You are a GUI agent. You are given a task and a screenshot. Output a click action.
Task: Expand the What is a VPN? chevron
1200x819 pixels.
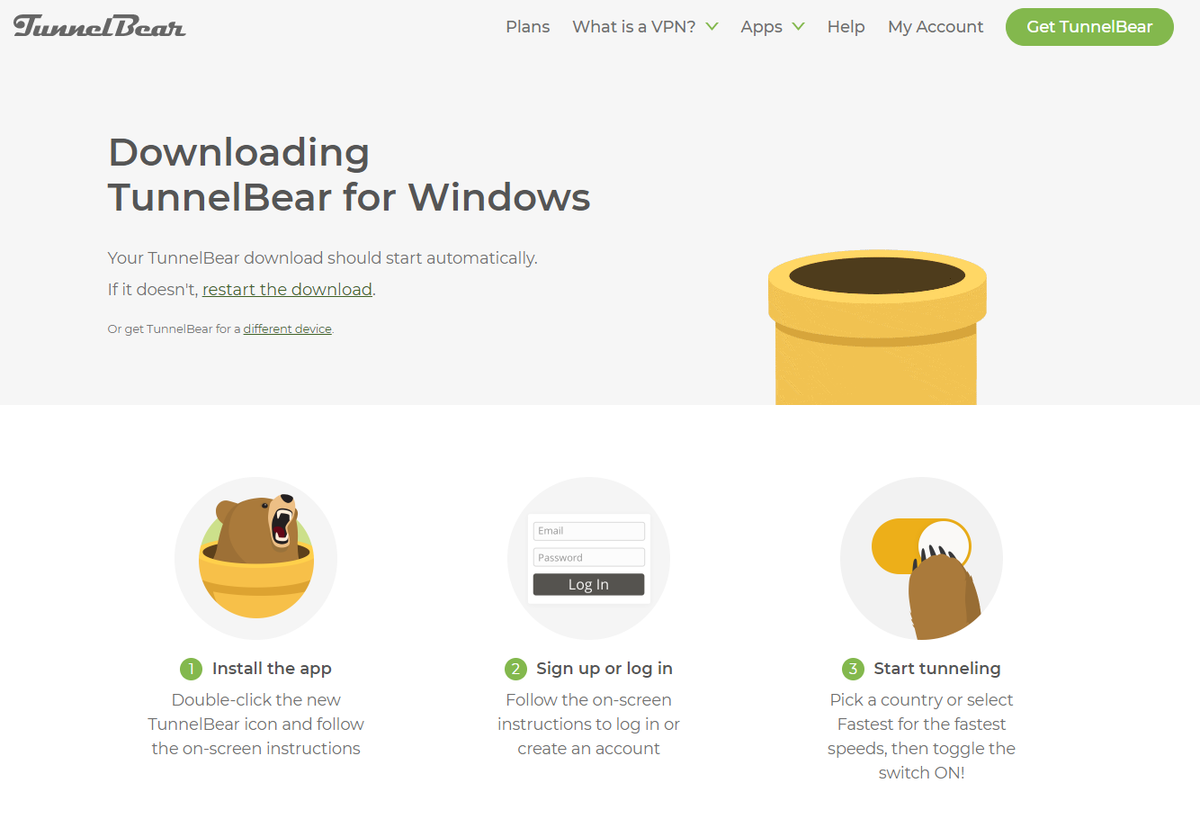[x=712, y=27]
